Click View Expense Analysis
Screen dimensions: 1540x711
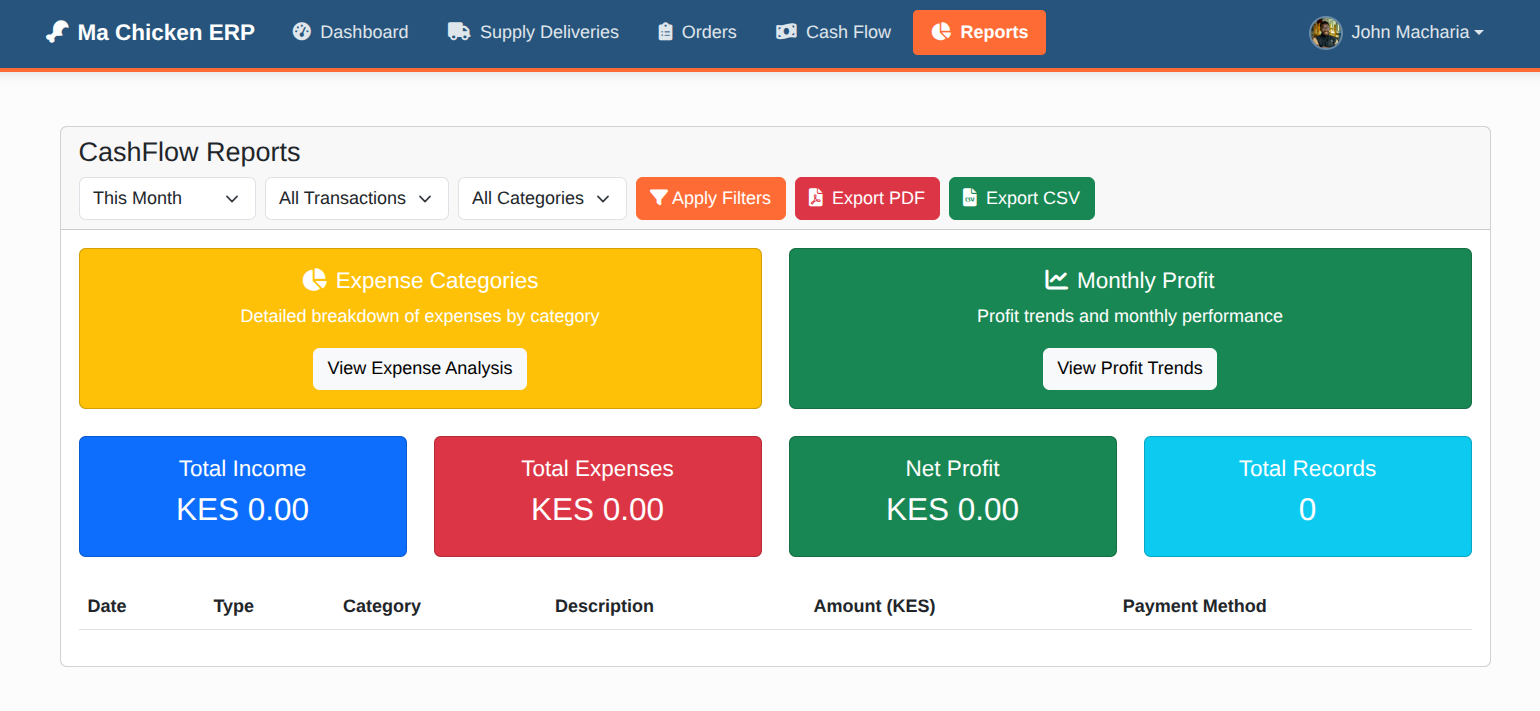point(419,368)
